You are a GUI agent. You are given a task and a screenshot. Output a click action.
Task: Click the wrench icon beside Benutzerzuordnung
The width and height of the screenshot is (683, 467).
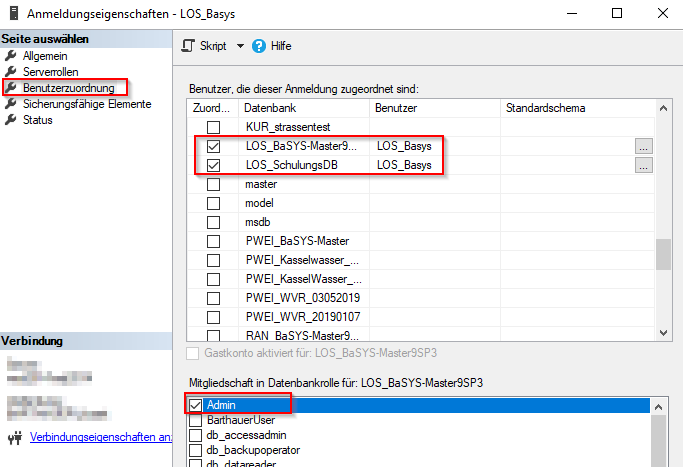pos(12,88)
